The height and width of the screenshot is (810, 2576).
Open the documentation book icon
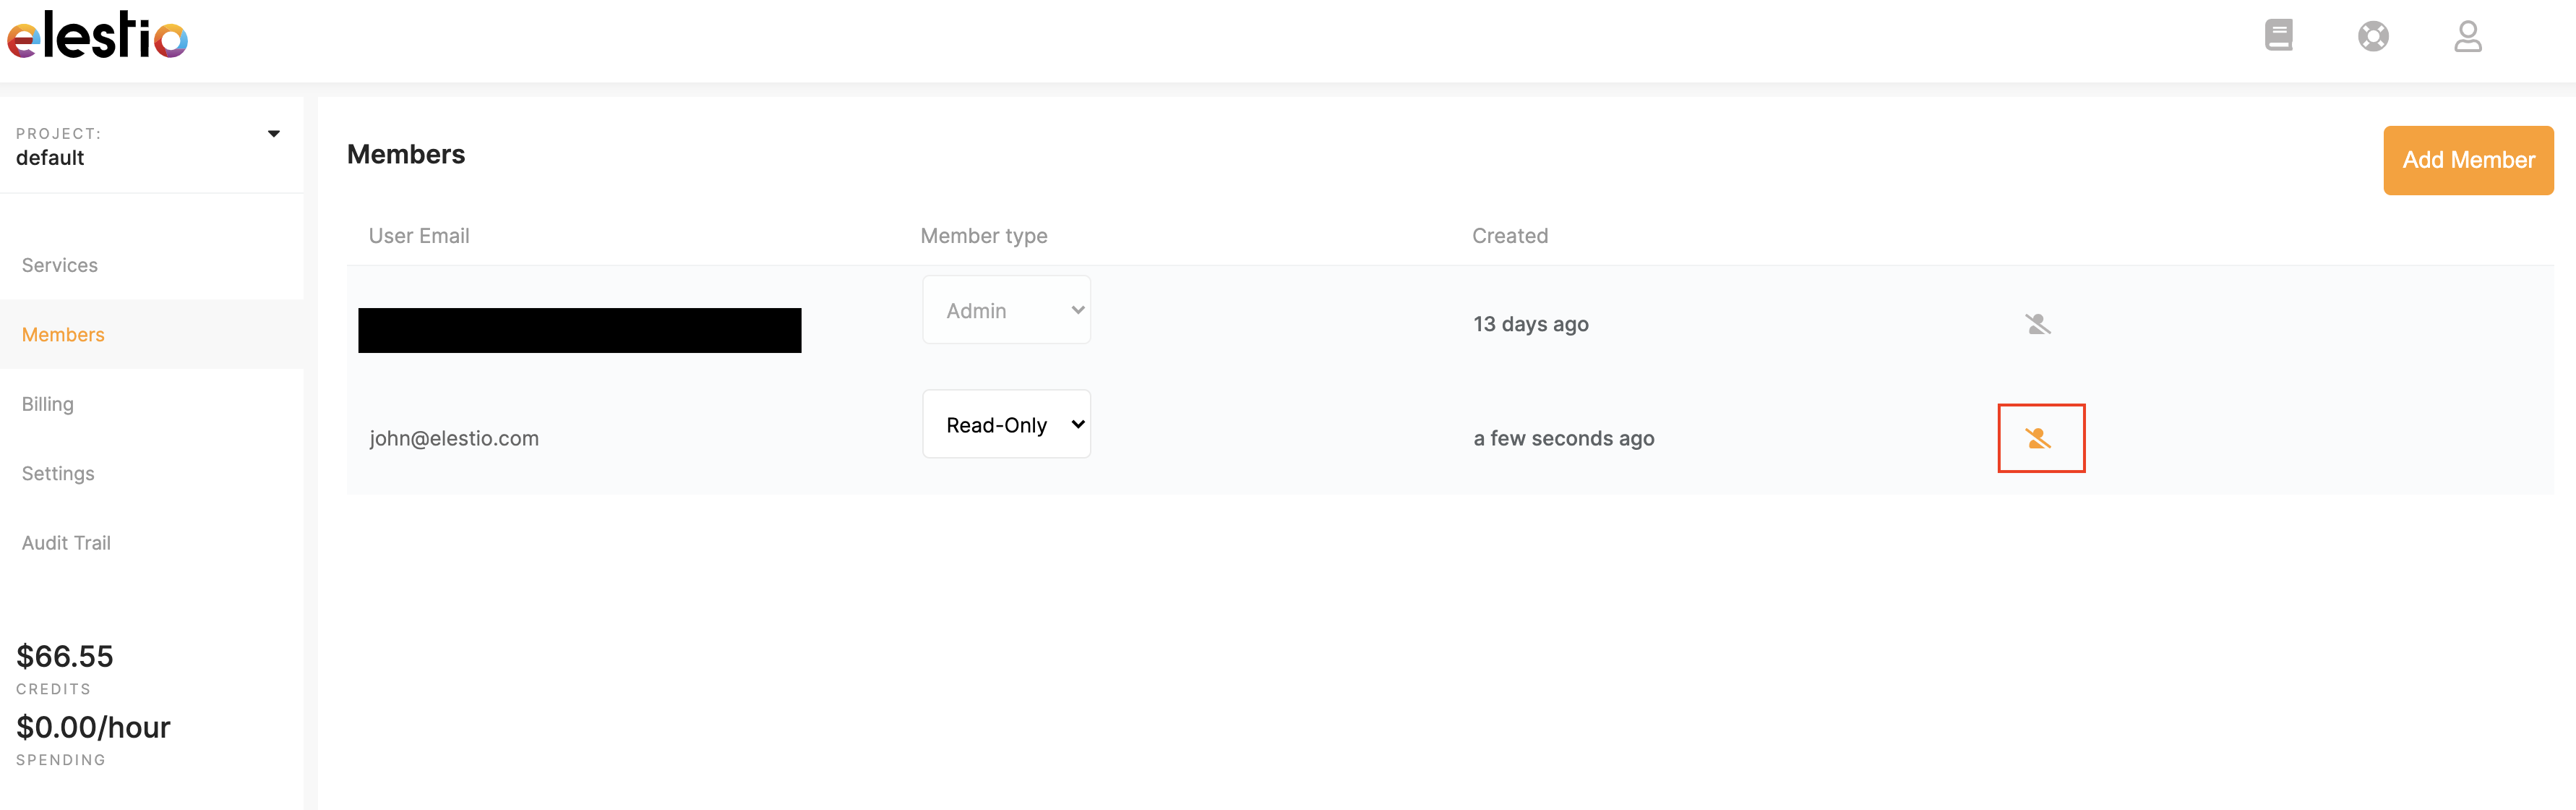pos(2278,36)
